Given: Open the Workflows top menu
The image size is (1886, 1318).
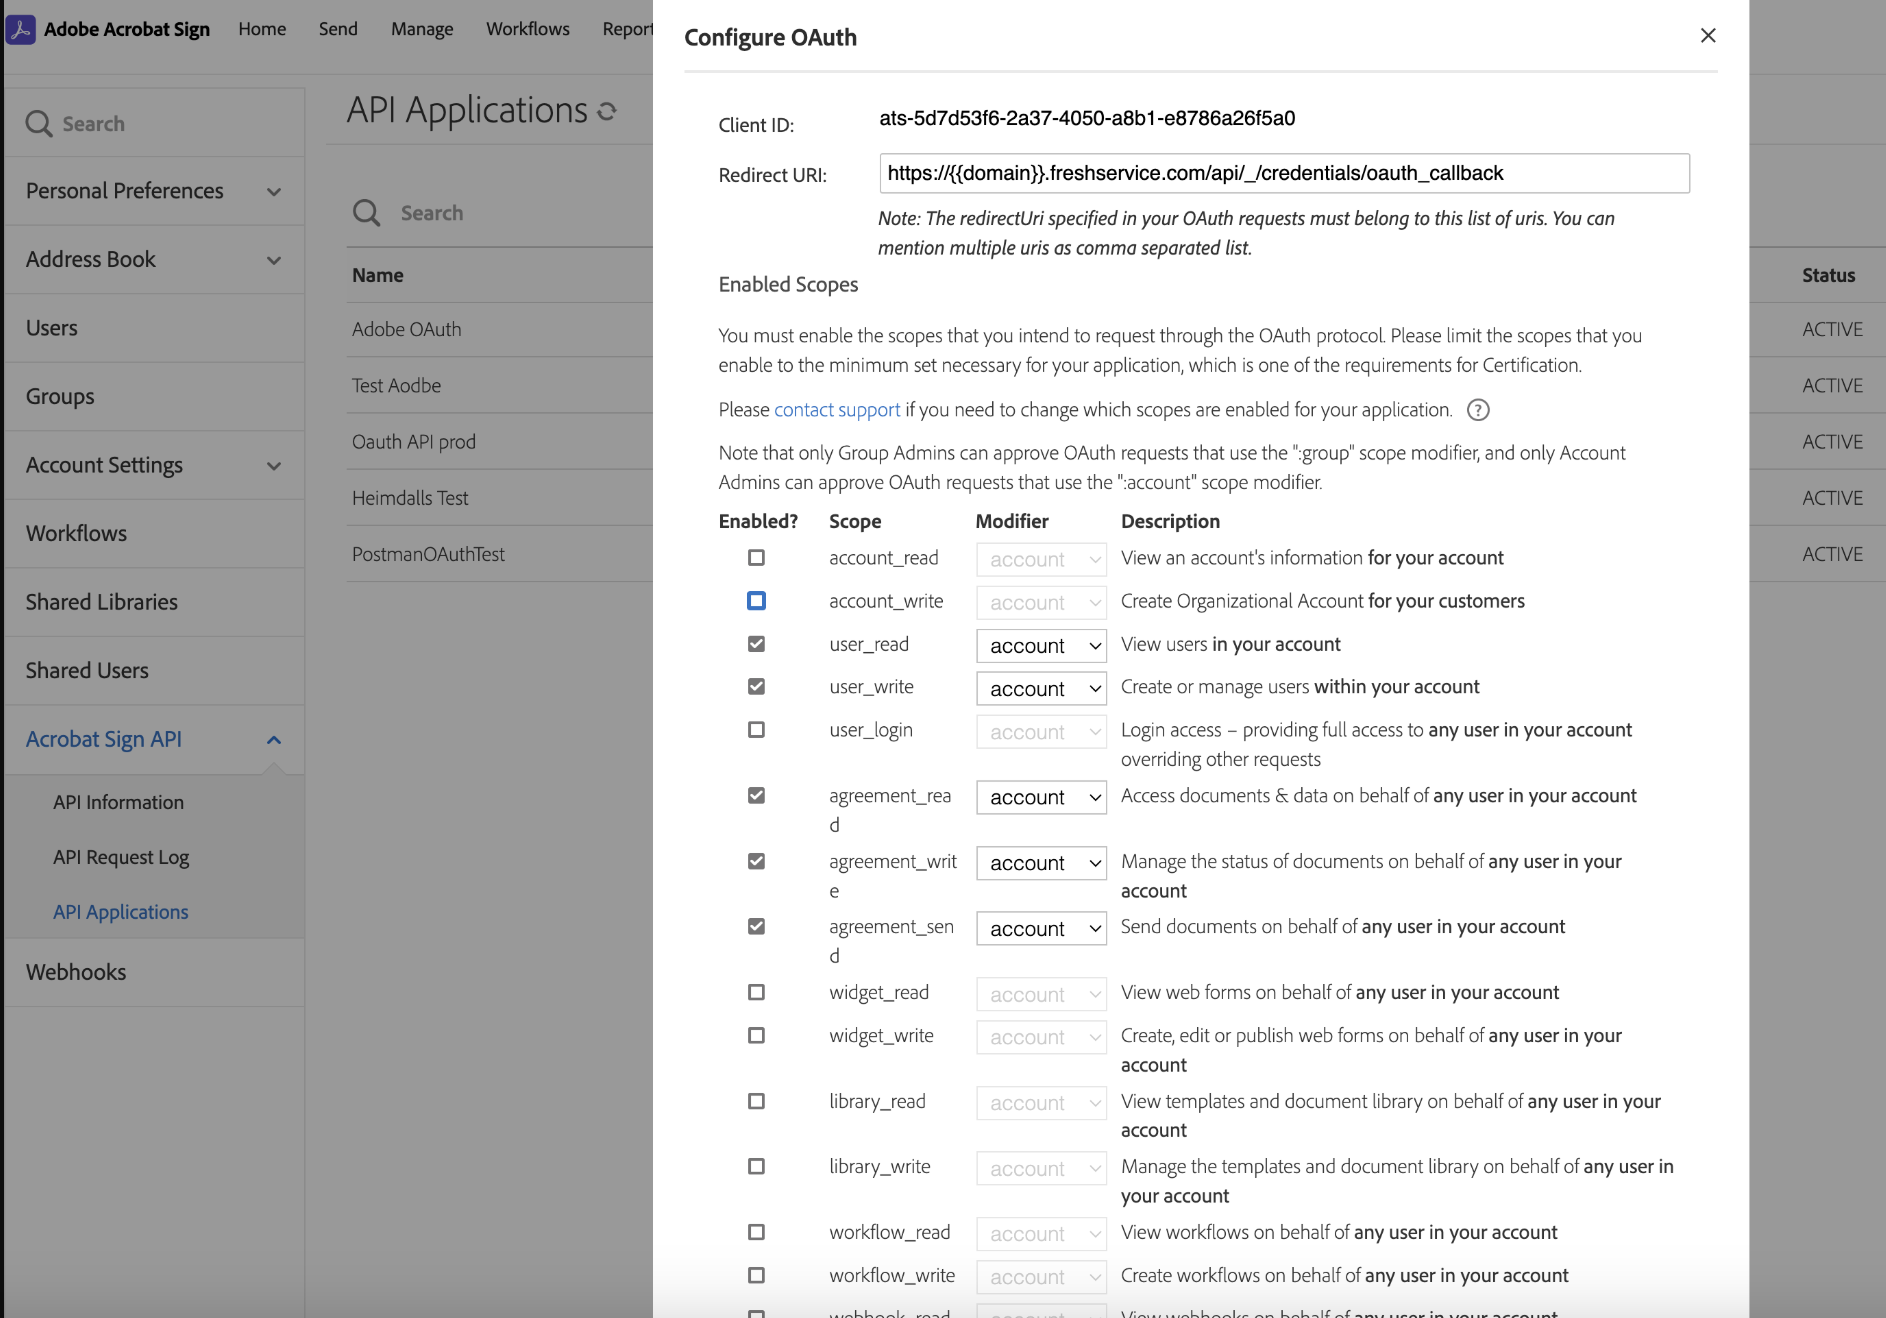Looking at the screenshot, I should [528, 29].
